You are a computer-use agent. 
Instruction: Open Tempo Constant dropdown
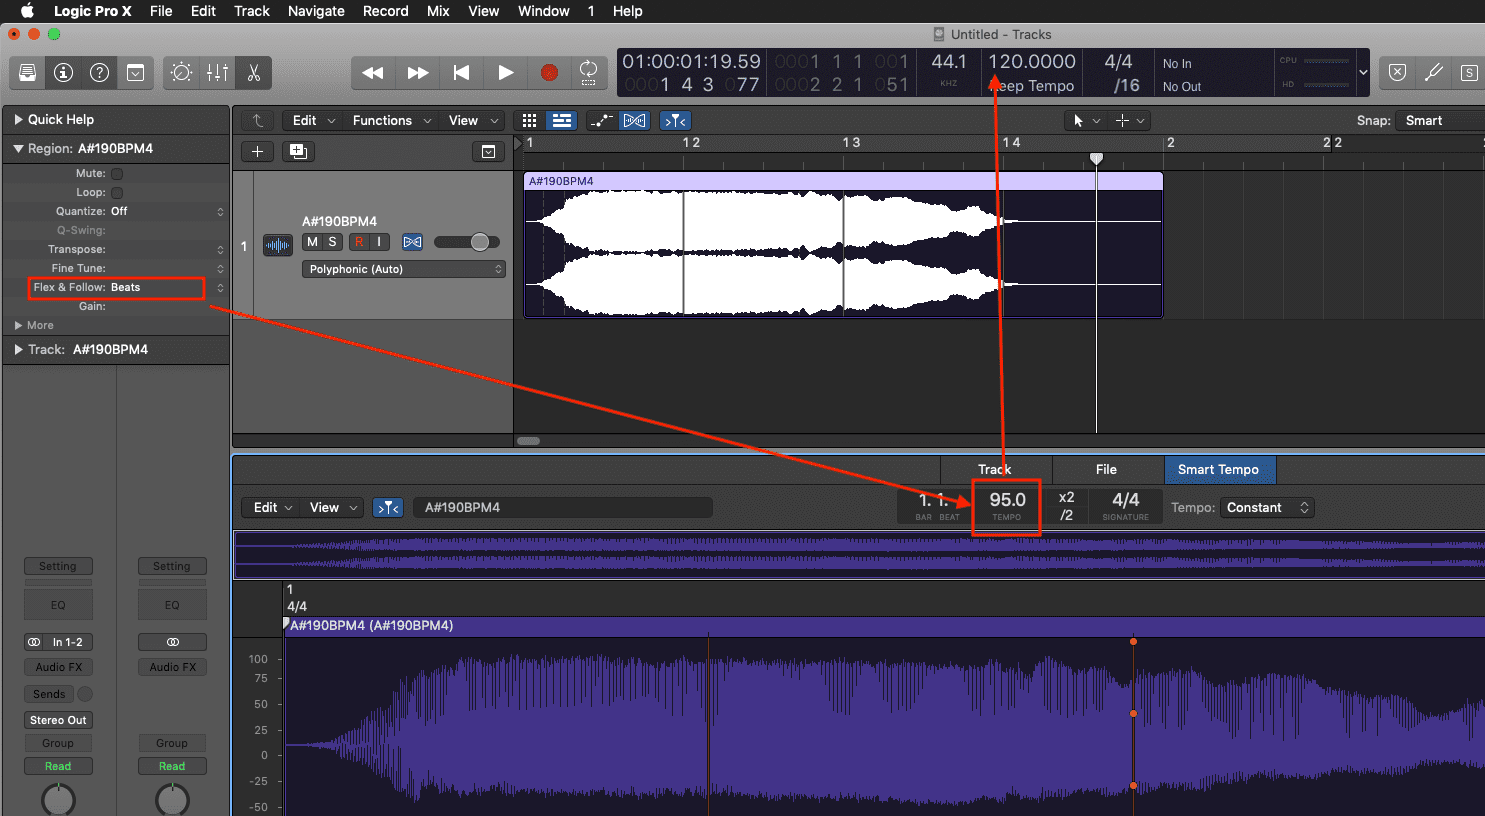[1267, 508]
